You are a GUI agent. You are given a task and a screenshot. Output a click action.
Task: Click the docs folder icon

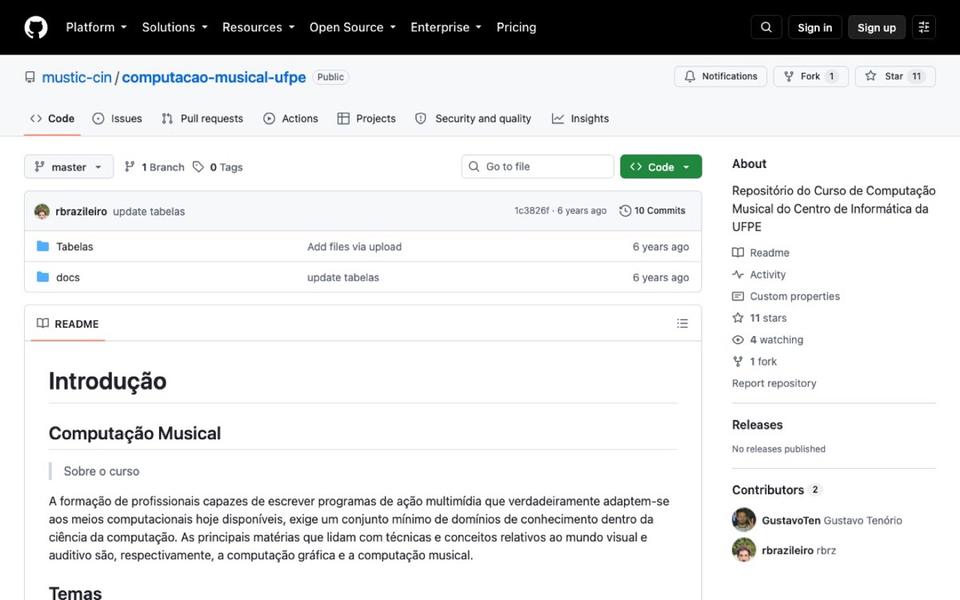click(43, 277)
